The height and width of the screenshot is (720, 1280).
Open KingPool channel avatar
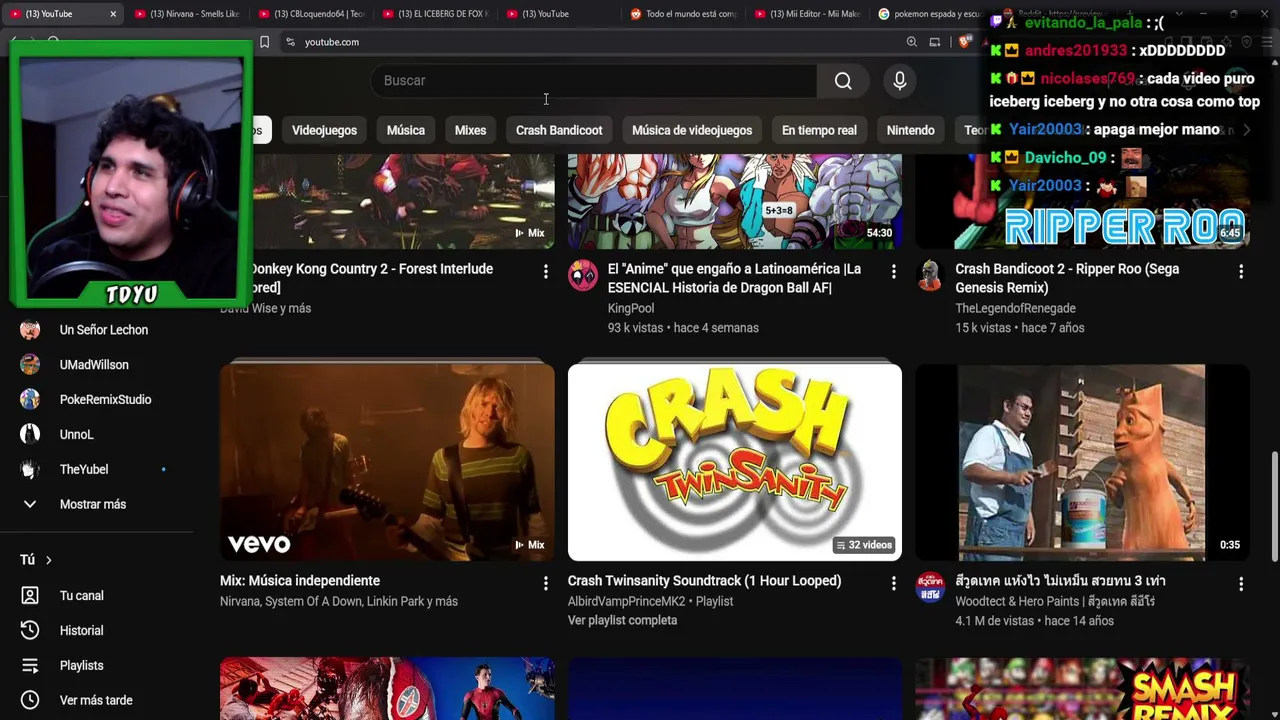[x=582, y=275]
